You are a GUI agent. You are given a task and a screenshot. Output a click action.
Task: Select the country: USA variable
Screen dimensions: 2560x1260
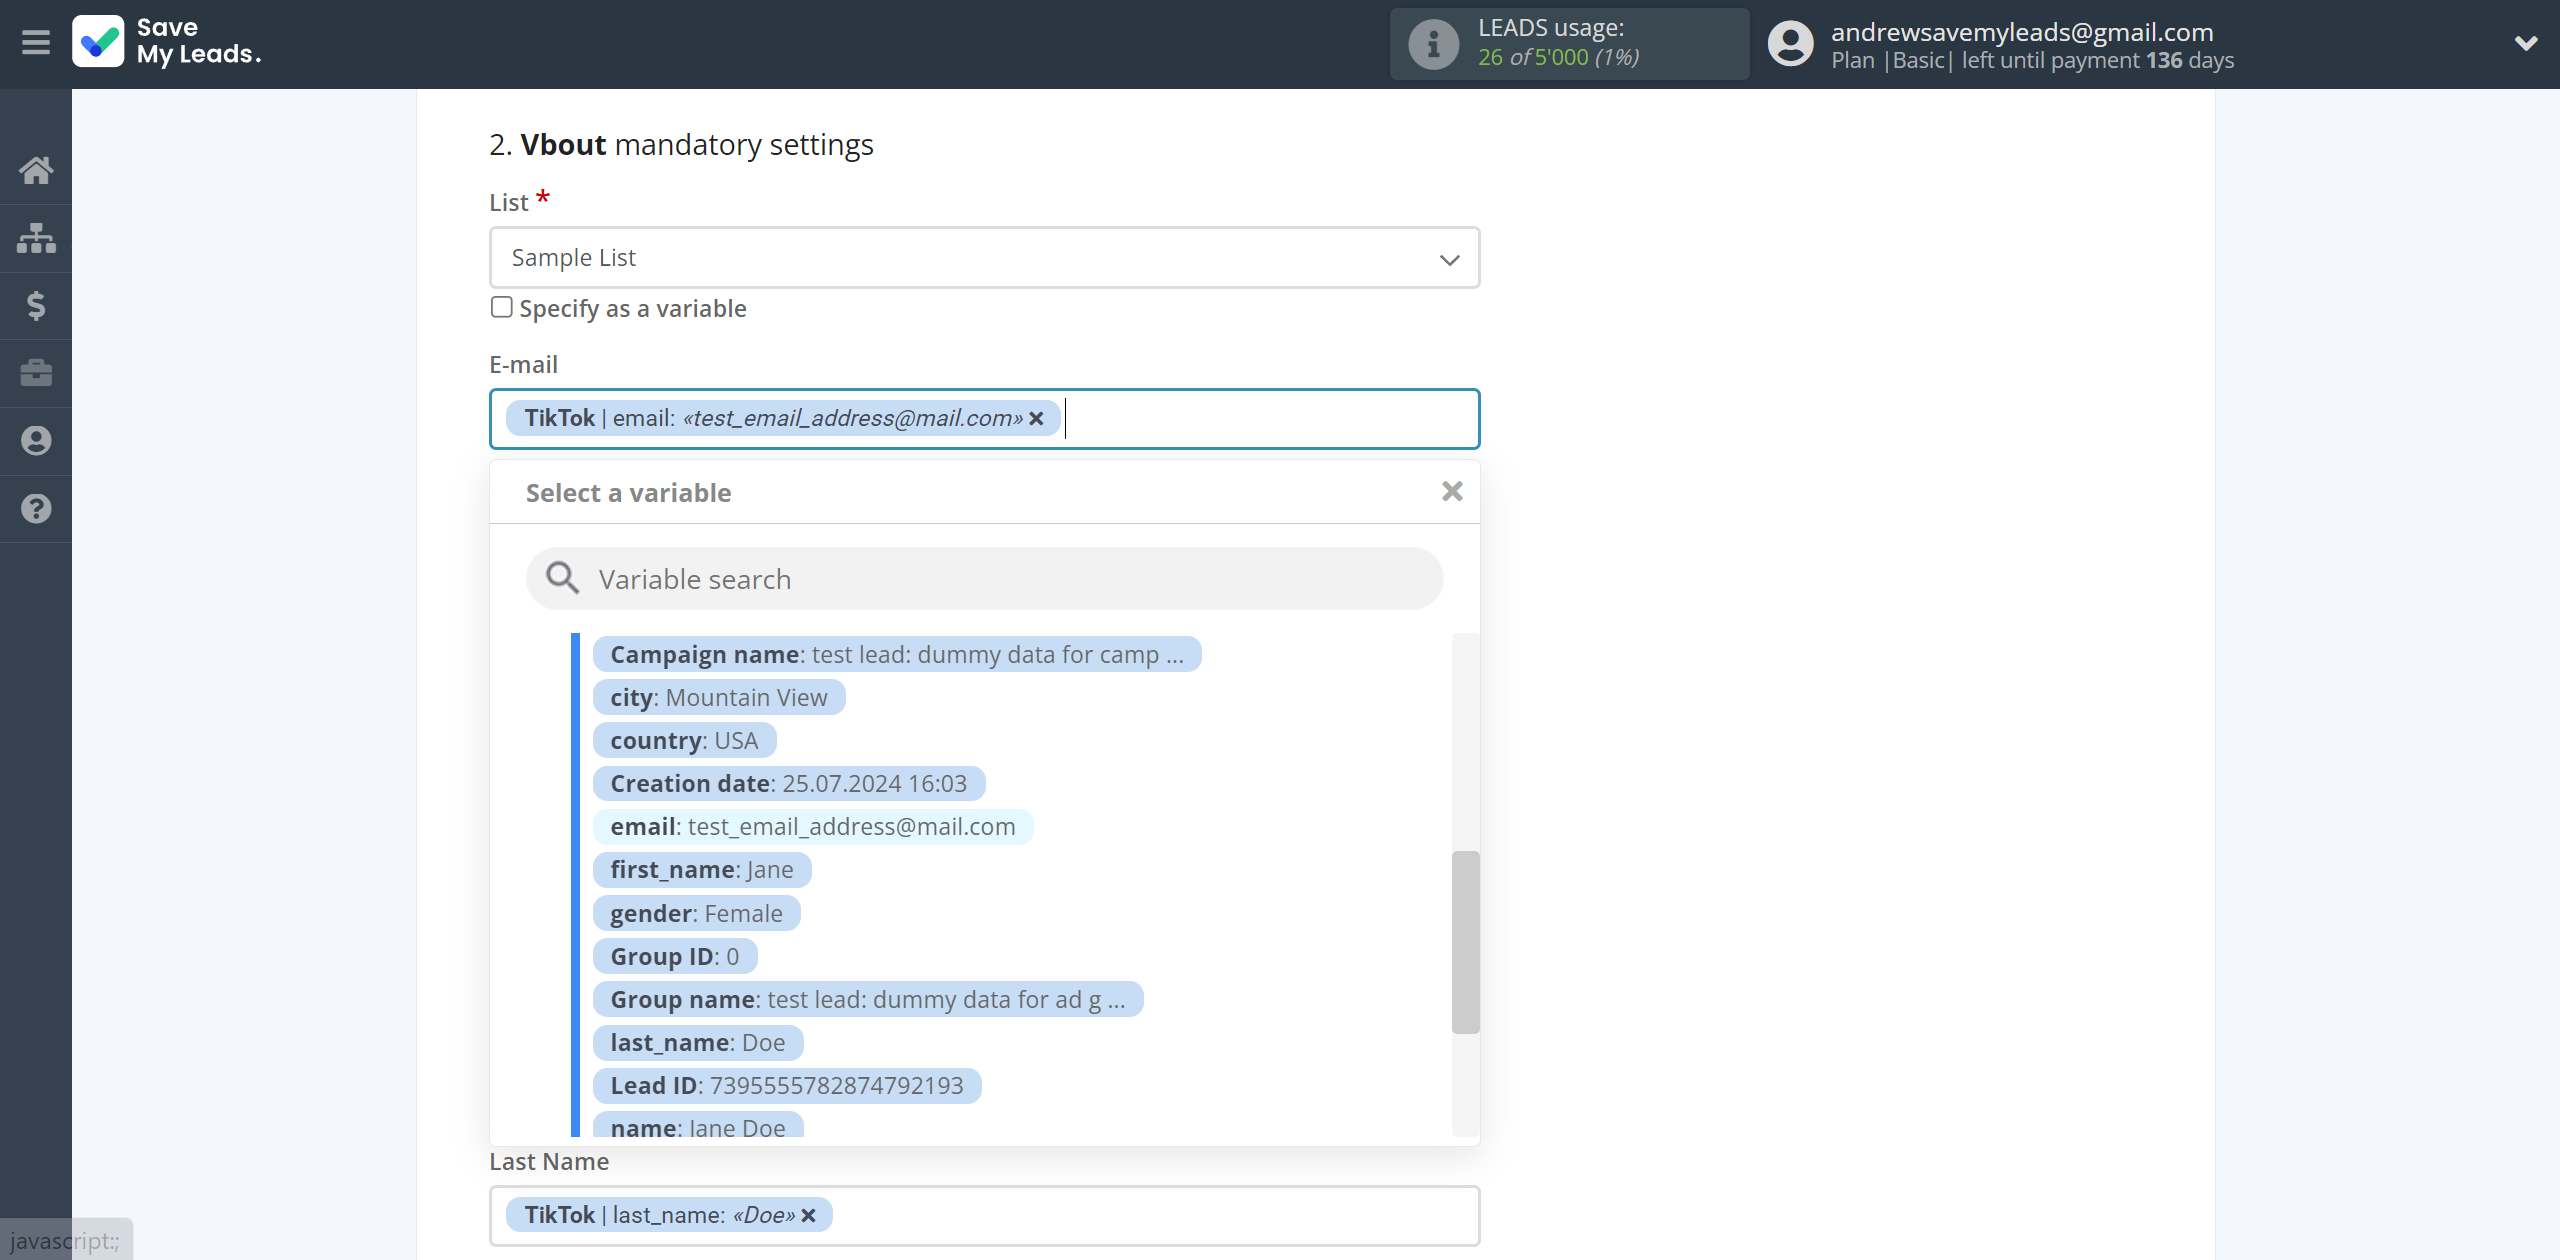point(684,741)
